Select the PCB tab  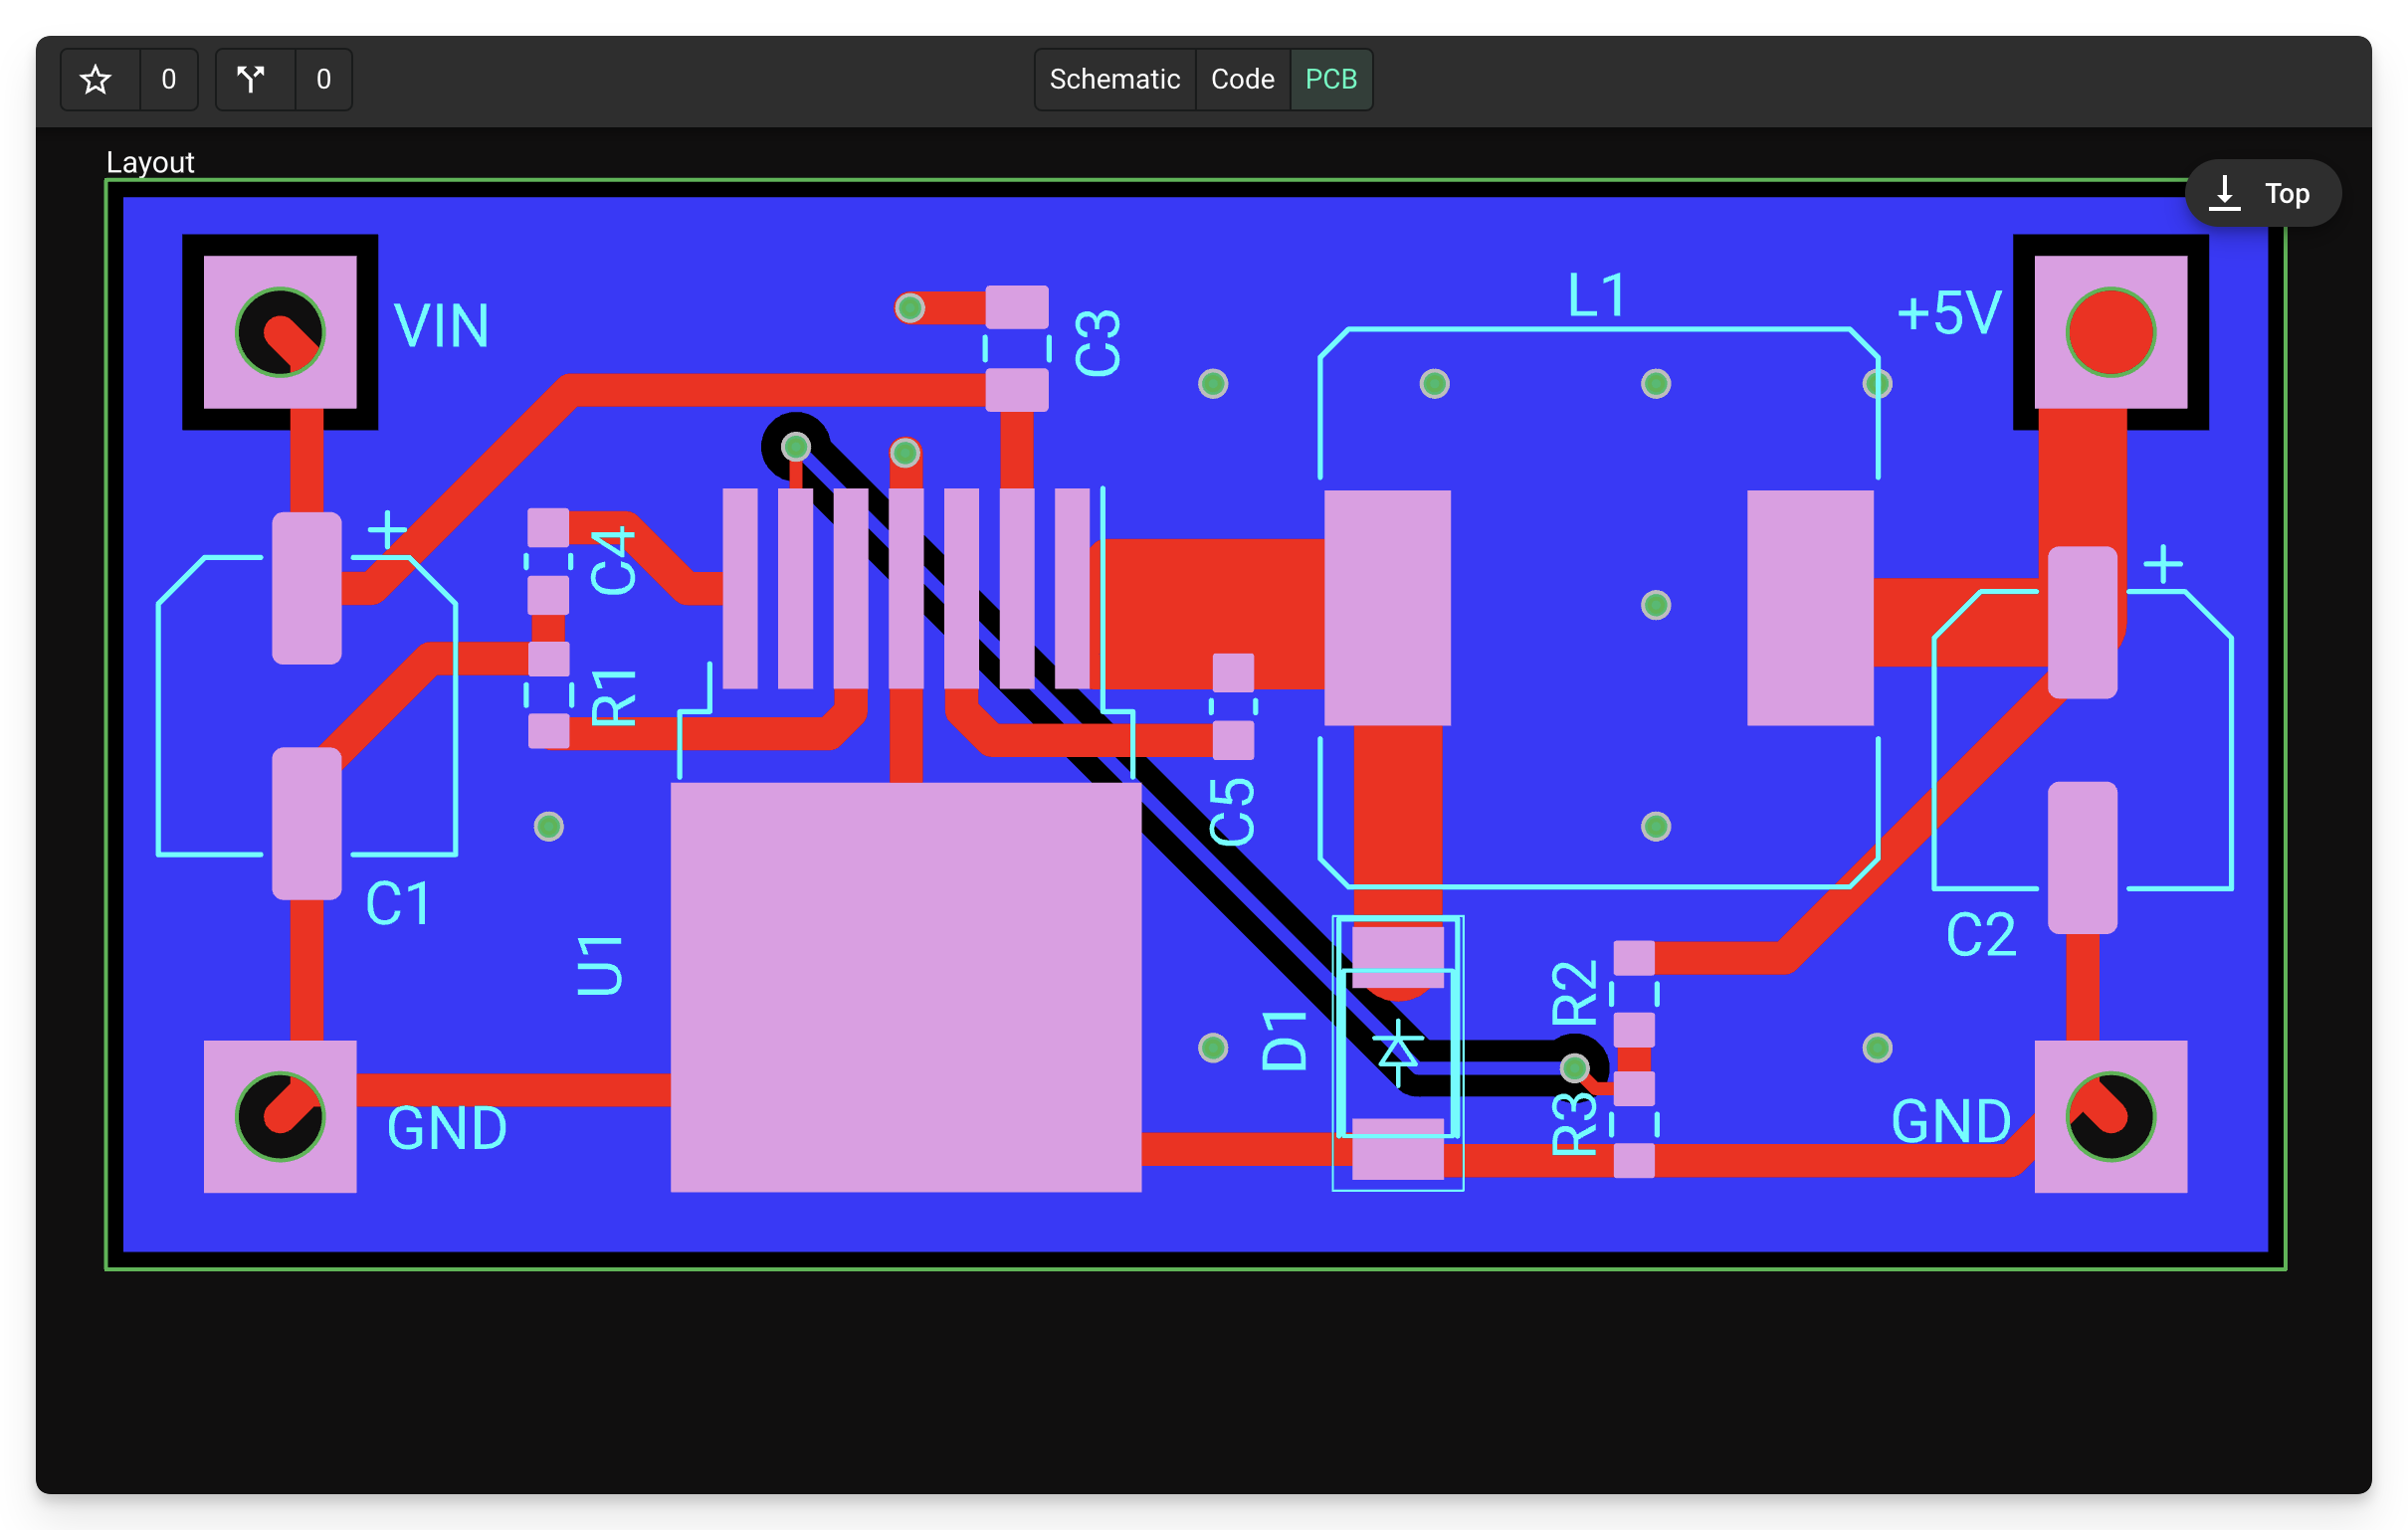tap(1331, 79)
